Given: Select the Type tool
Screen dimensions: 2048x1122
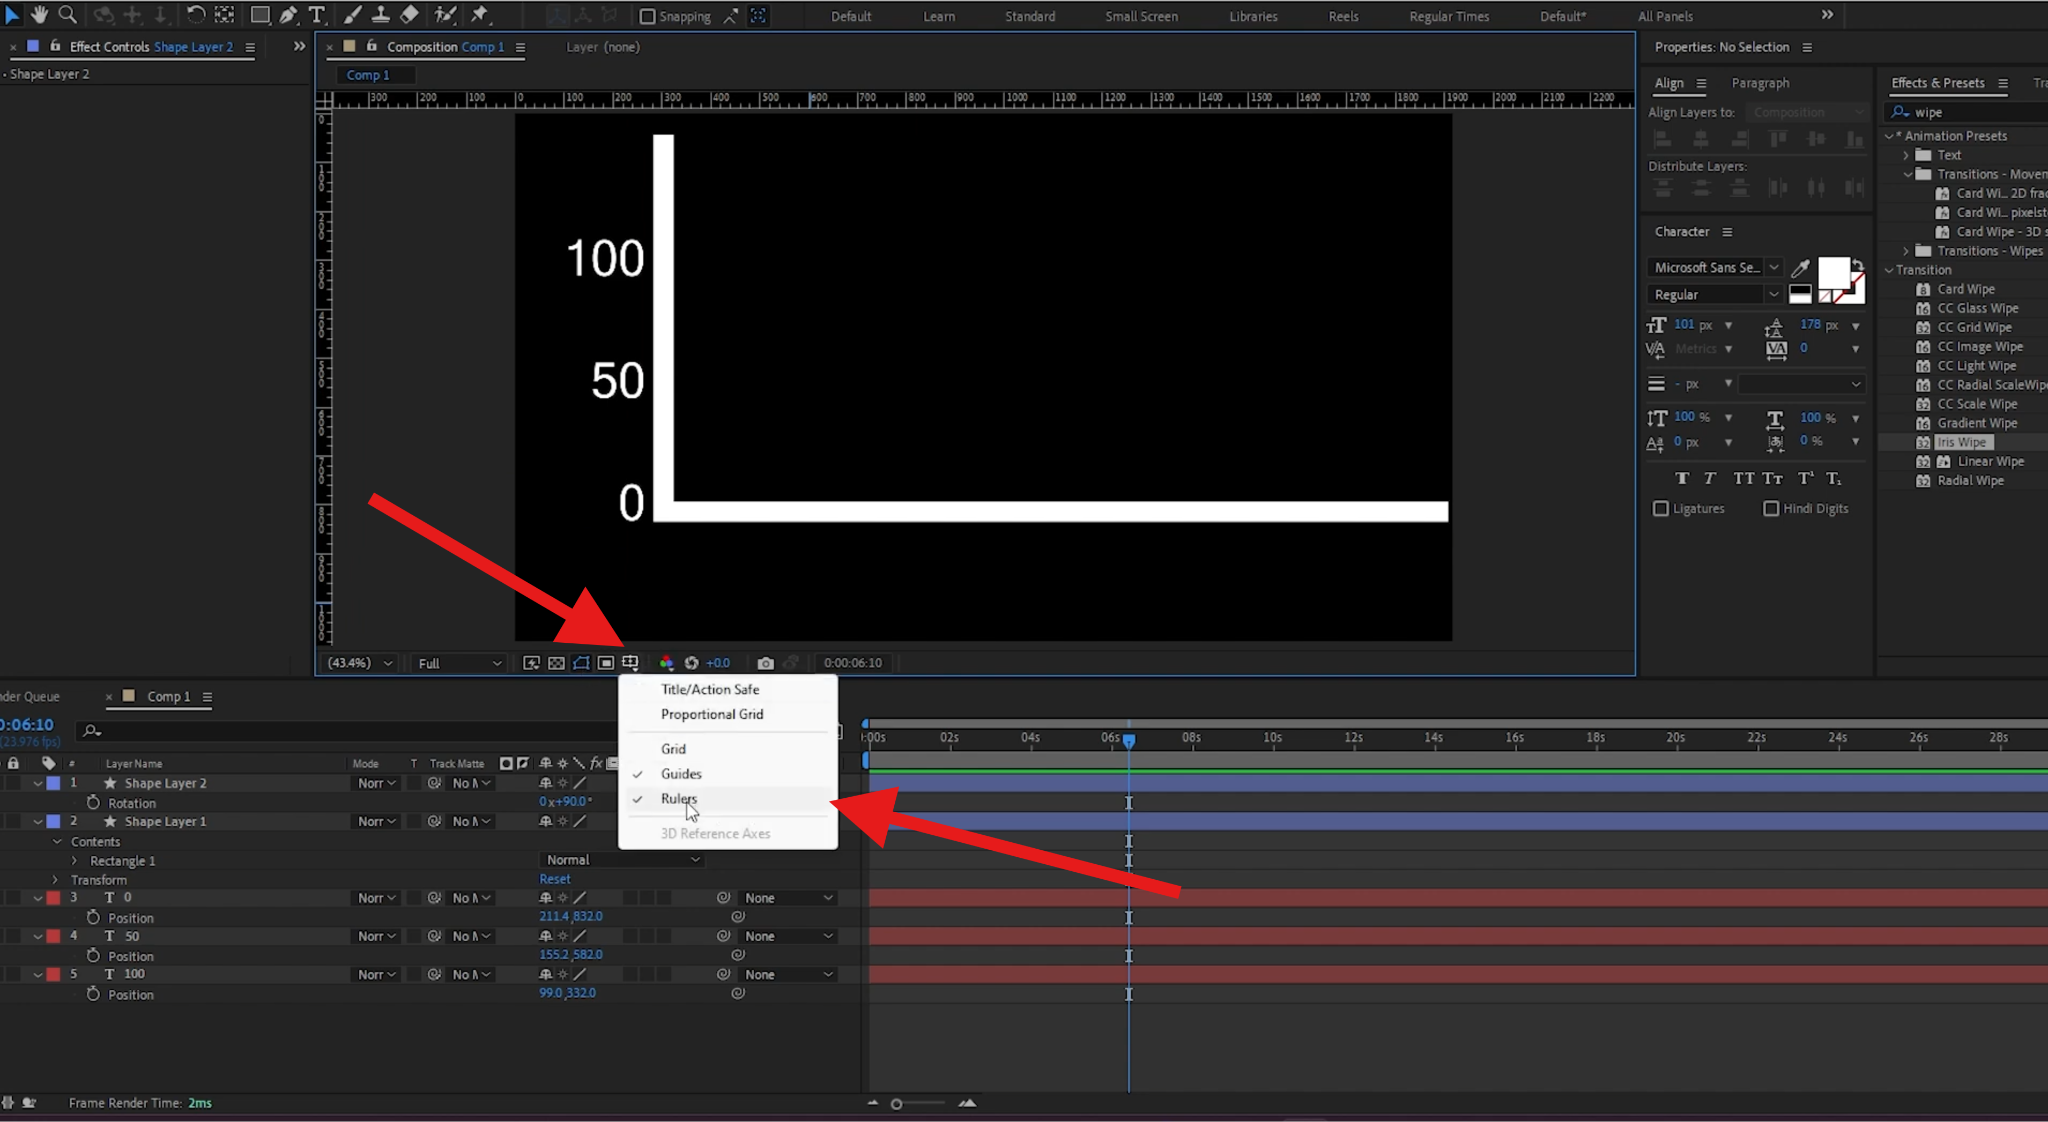Looking at the screenshot, I should click(x=318, y=15).
